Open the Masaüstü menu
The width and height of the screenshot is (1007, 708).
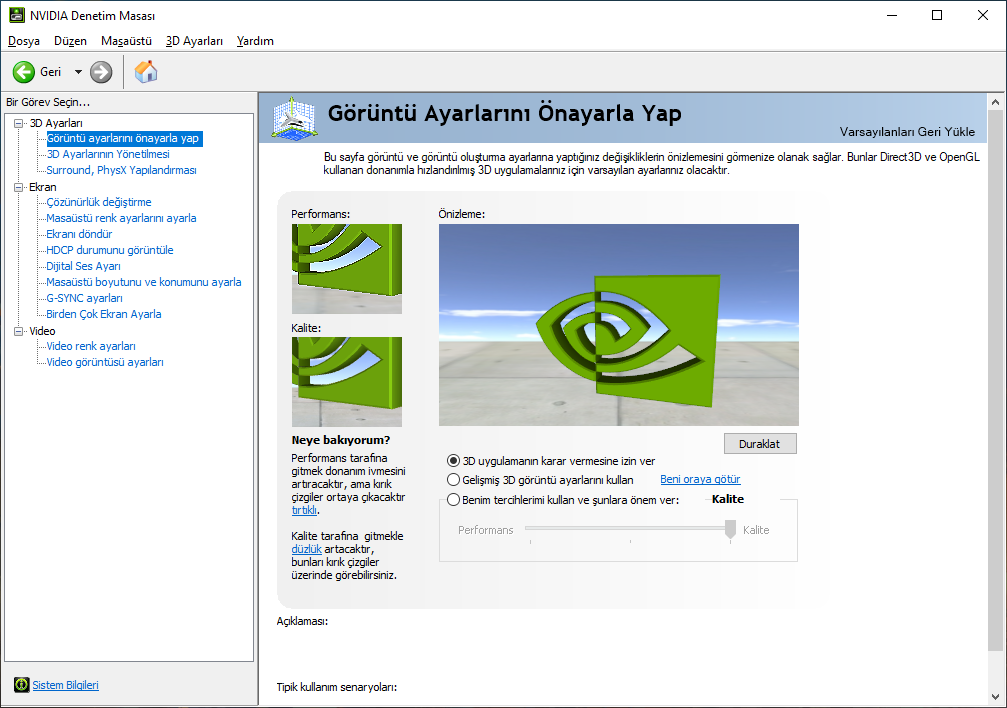[x=127, y=41]
